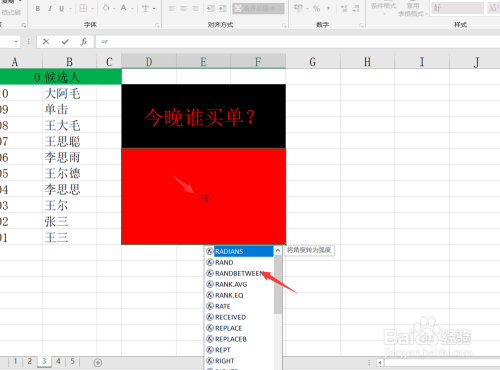Open Format as Table (套用表格格式)
Screen dimensions: 500x370
413,9
